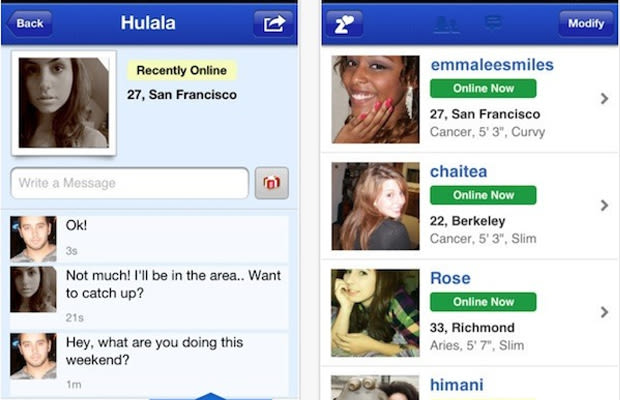The width and height of the screenshot is (620, 400).
Task: Select the people icon in top bar
Action: pyautogui.click(x=446, y=24)
